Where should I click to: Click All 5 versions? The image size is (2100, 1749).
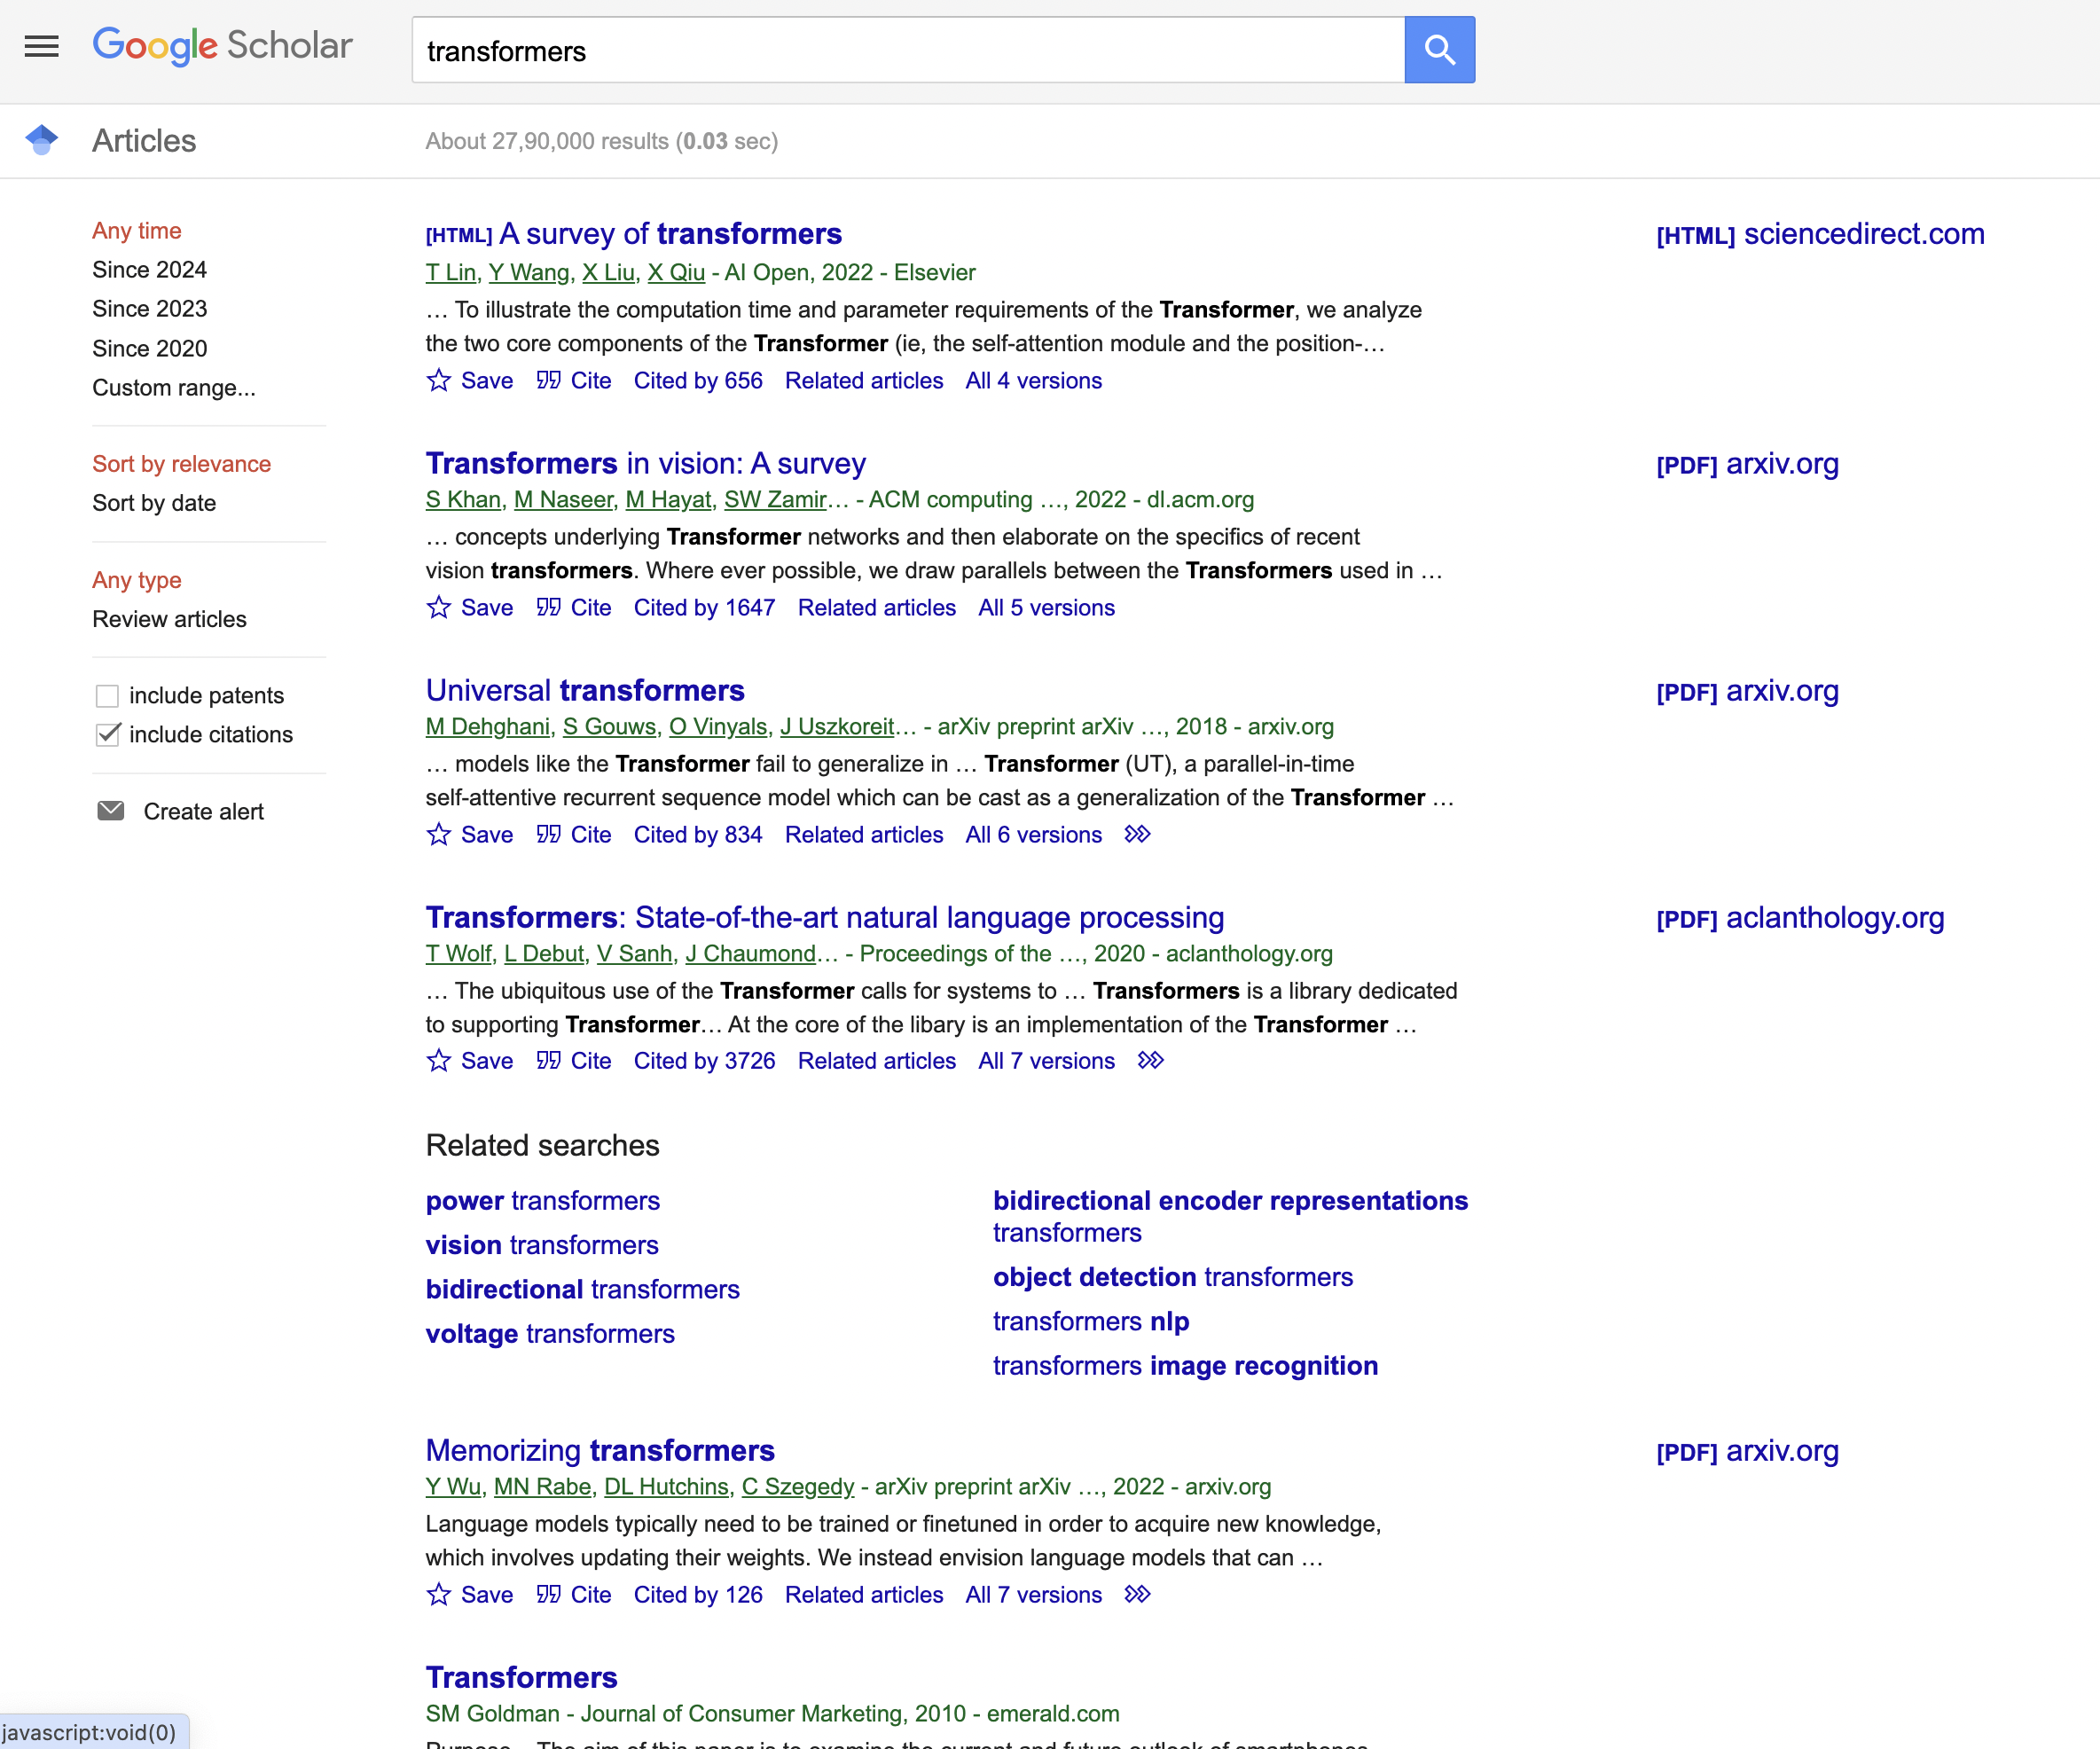(1046, 608)
